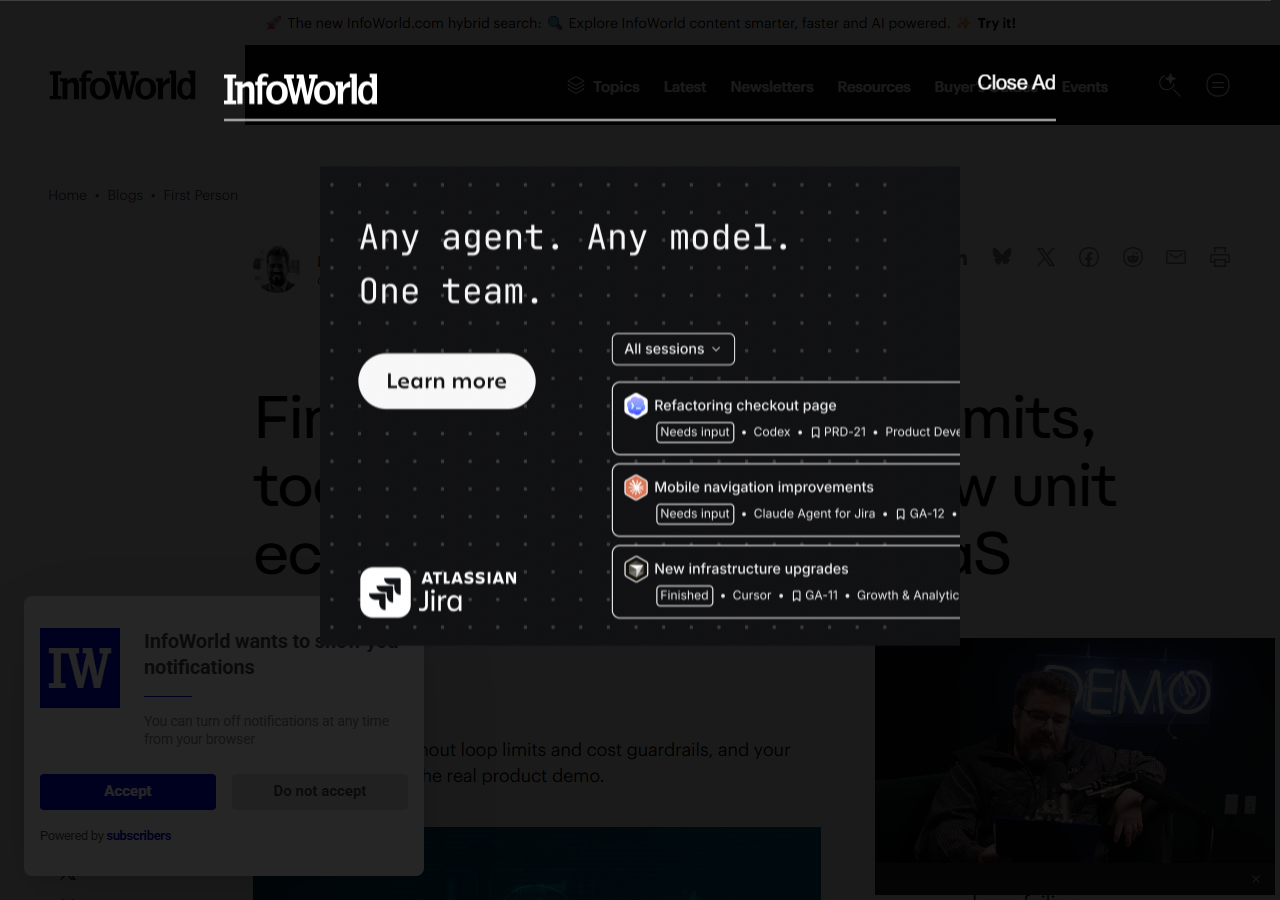Open the First Person breadcrumb

click(201, 195)
